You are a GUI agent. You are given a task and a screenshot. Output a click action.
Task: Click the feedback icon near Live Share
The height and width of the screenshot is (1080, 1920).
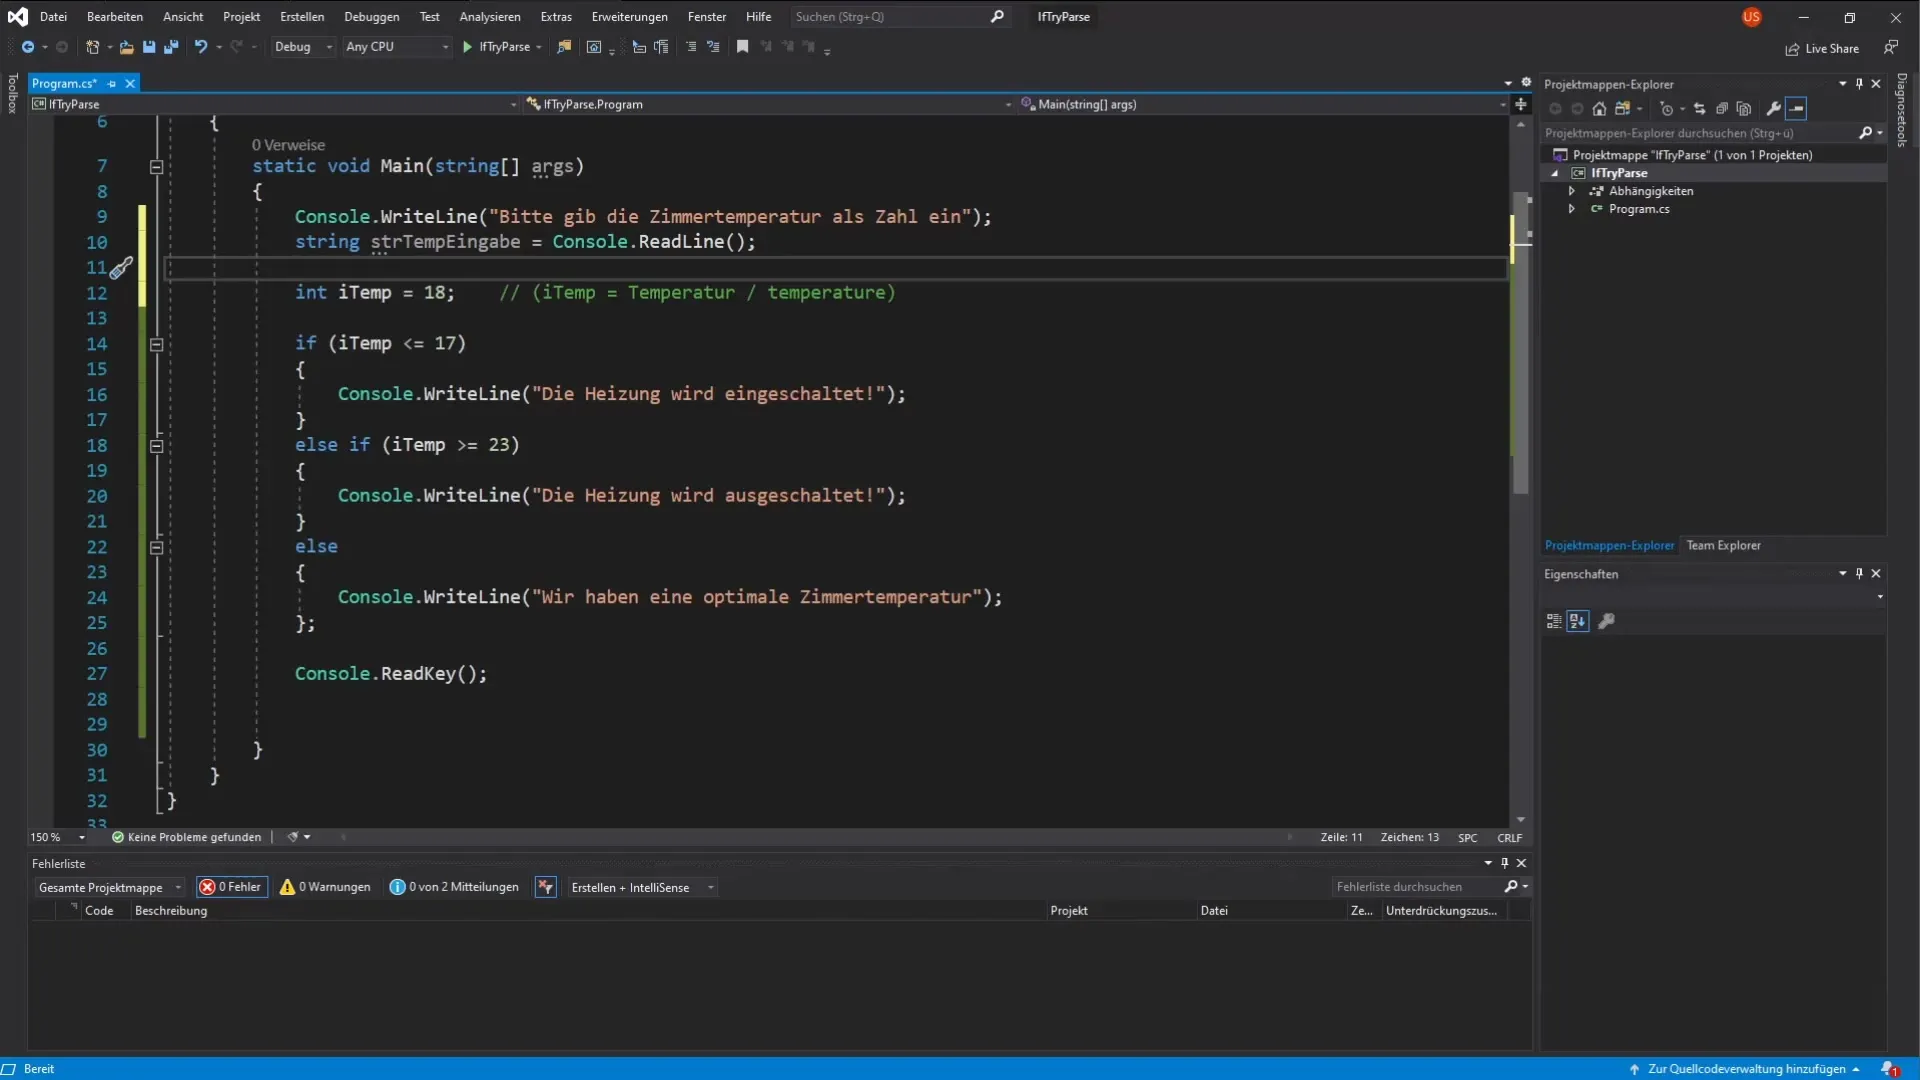click(1891, 47)
